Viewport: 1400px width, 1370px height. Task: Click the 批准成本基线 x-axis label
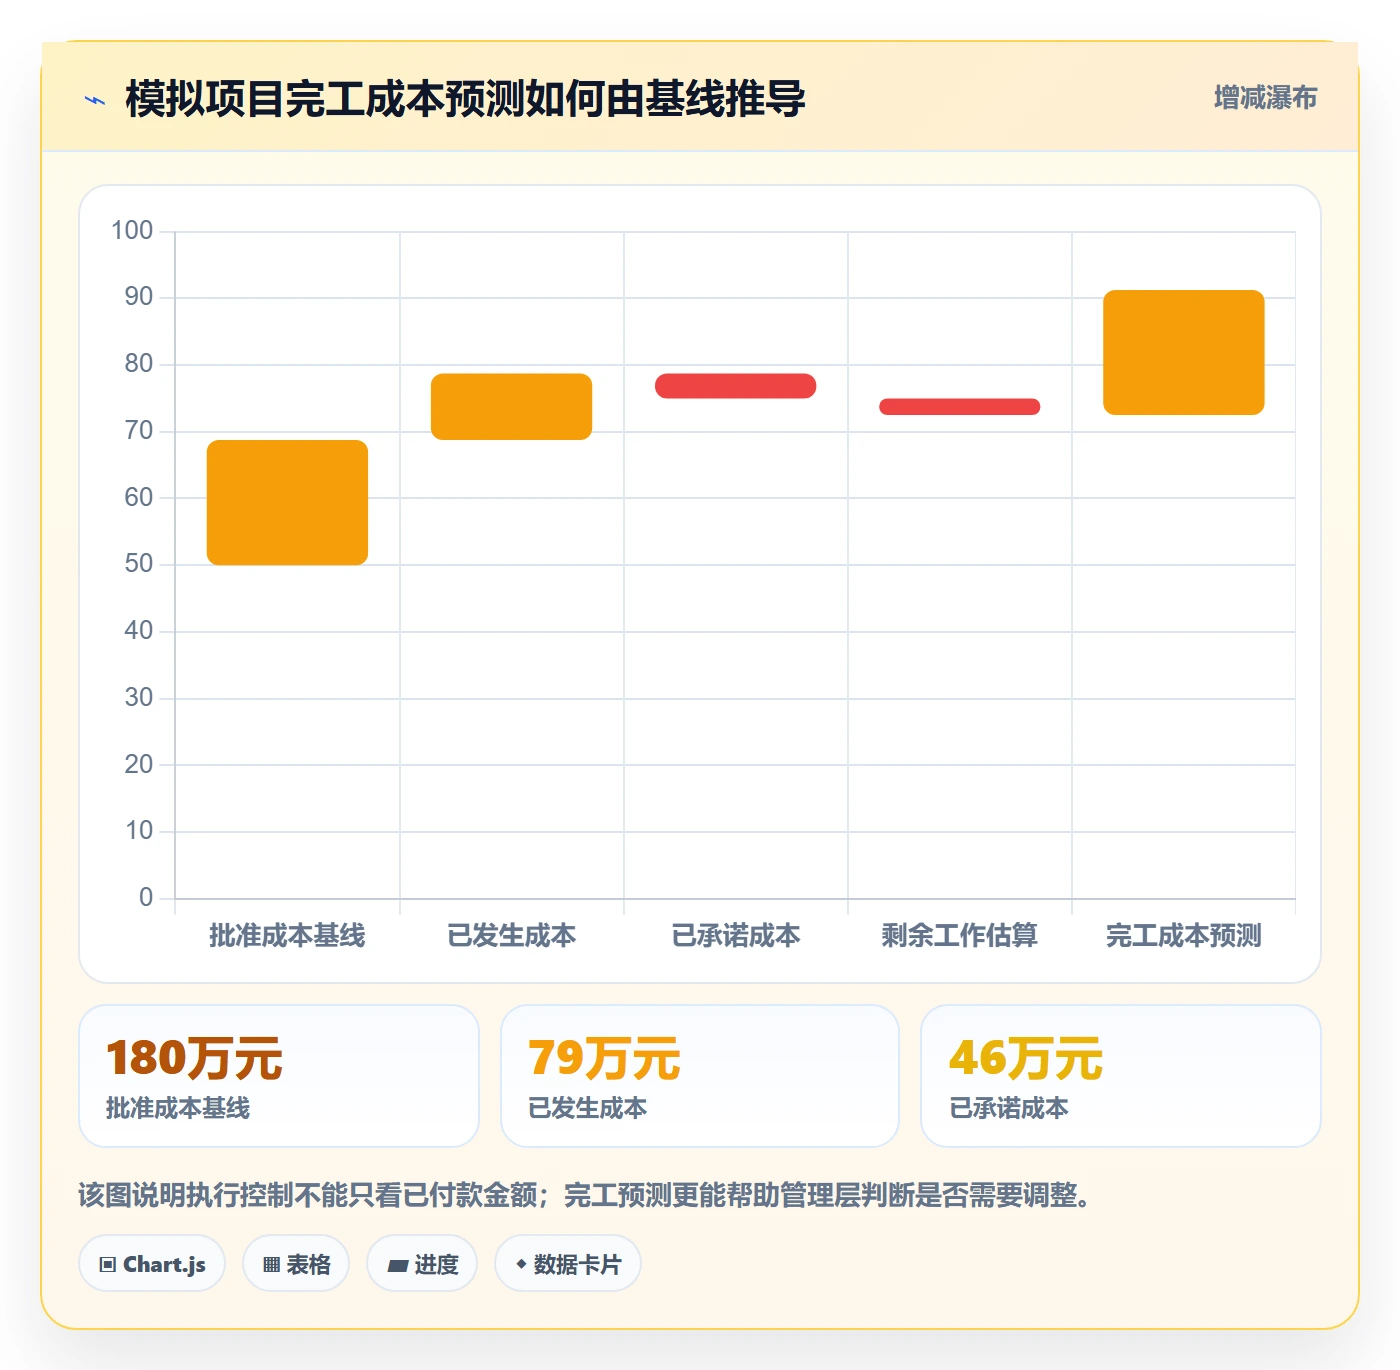[x=287, y=935]
